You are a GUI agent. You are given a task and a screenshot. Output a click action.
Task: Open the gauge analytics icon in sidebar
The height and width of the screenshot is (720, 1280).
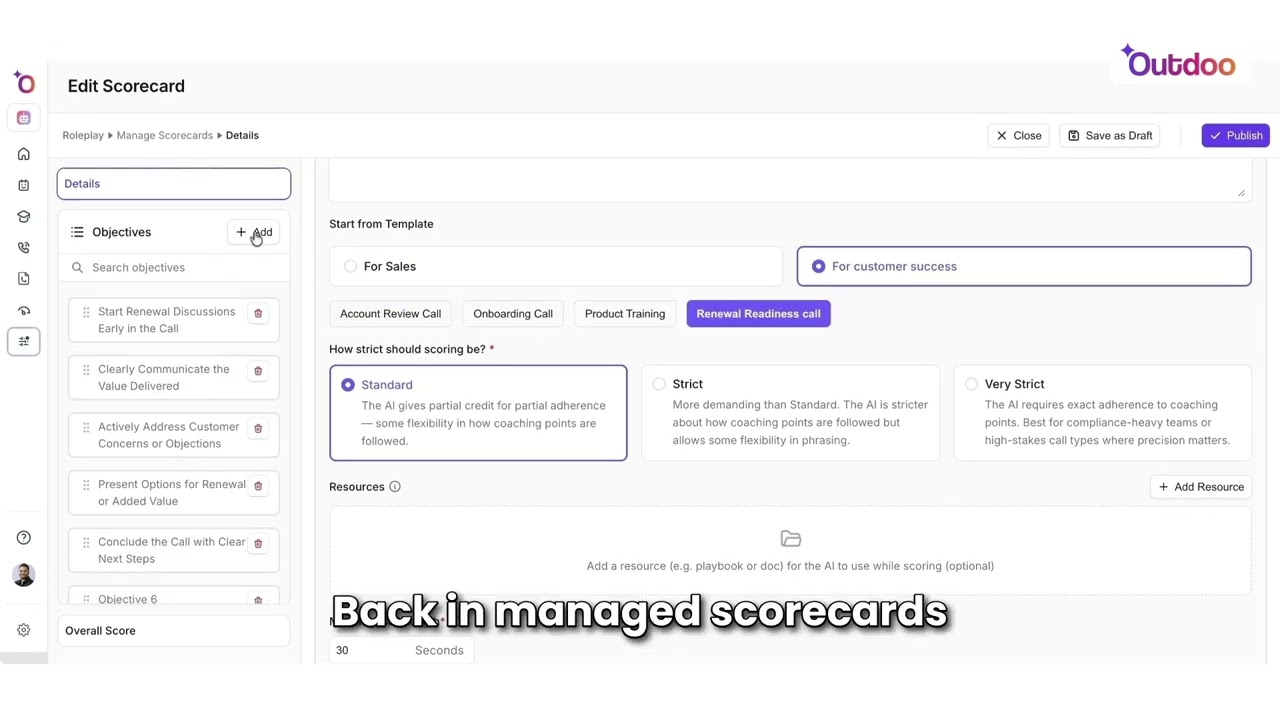24,310
